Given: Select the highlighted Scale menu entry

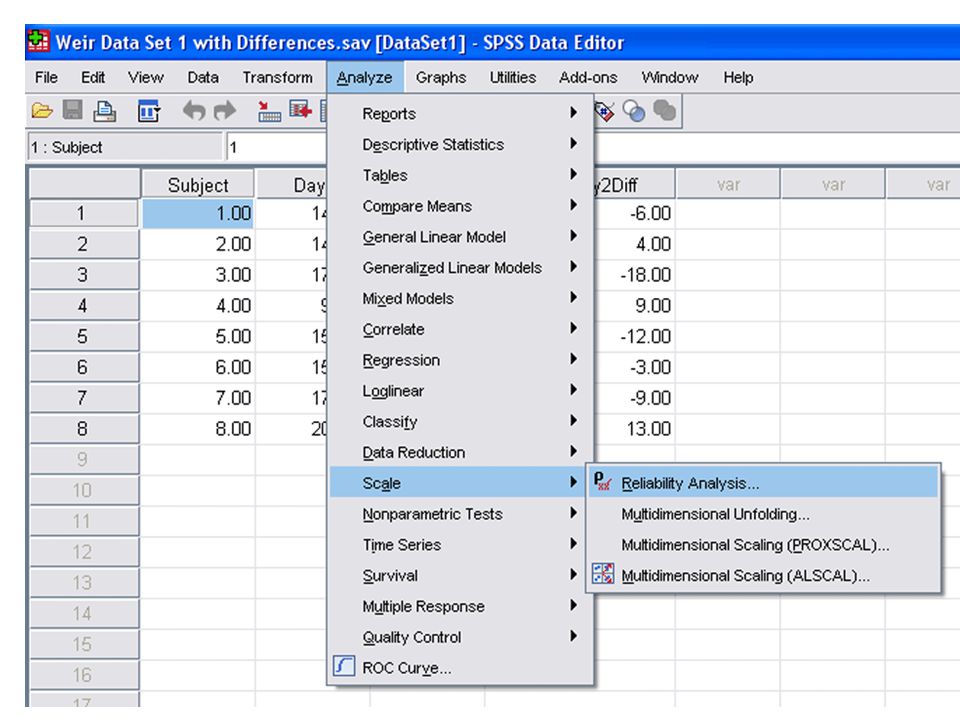Looking at the screenshot, I should (x=457, y=482).
